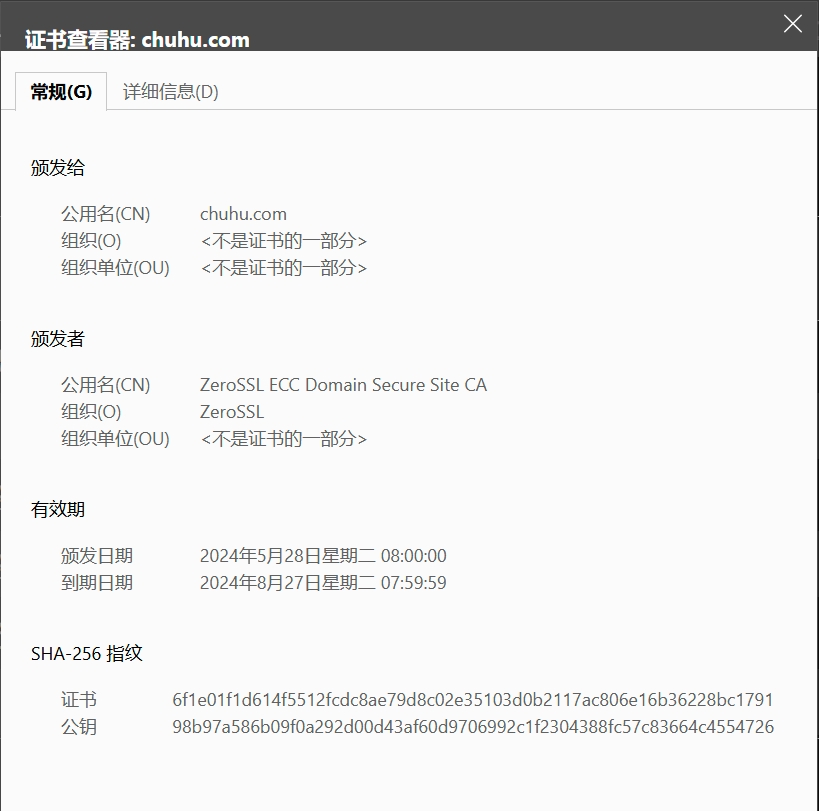This screenshot has width=819, height=811.
Task: Click the 证书 fingerprint label
Action: pos(79,700)
